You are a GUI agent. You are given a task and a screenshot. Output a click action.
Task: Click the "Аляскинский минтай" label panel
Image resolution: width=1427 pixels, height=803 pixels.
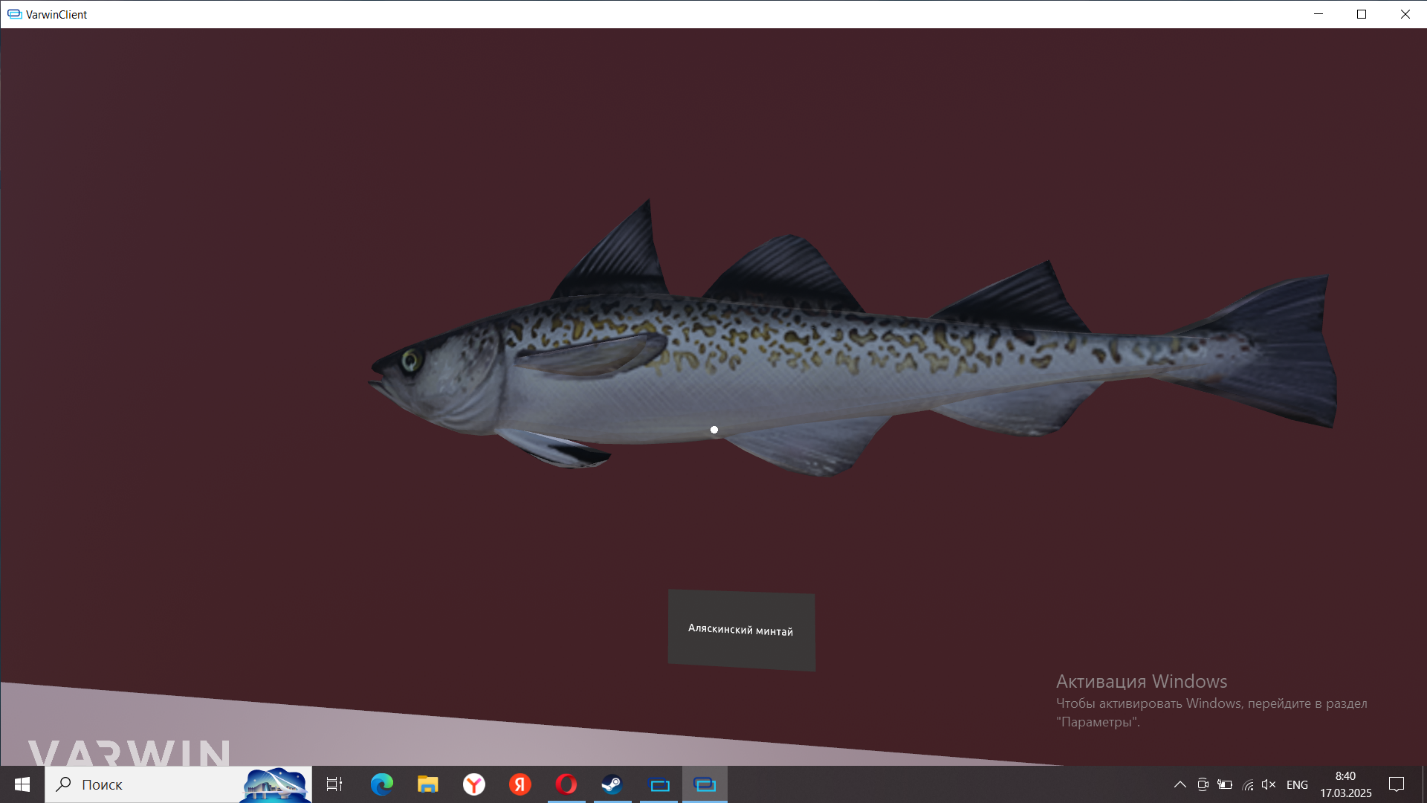741,630
